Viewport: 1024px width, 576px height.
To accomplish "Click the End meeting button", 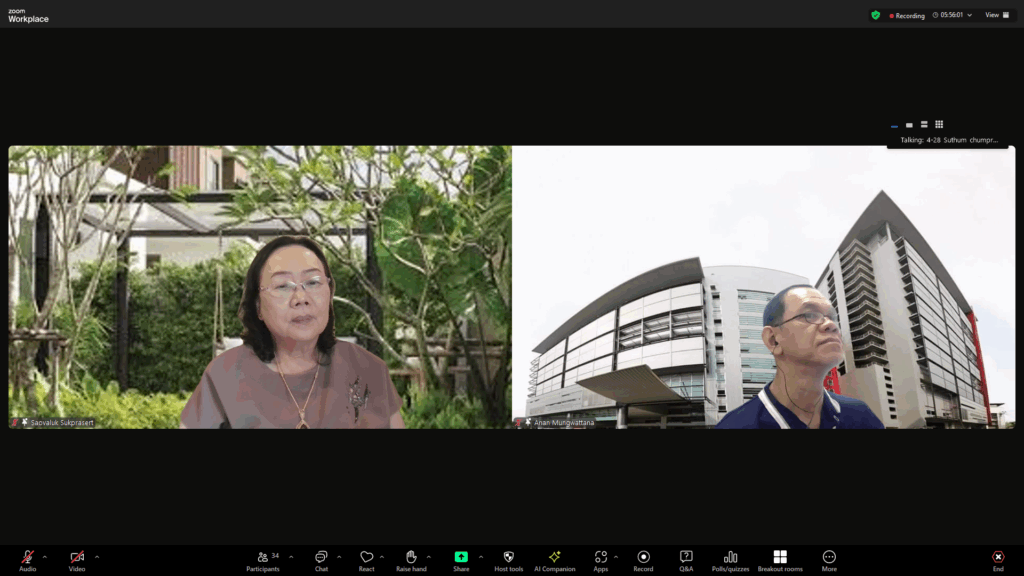I will point(998,560).
